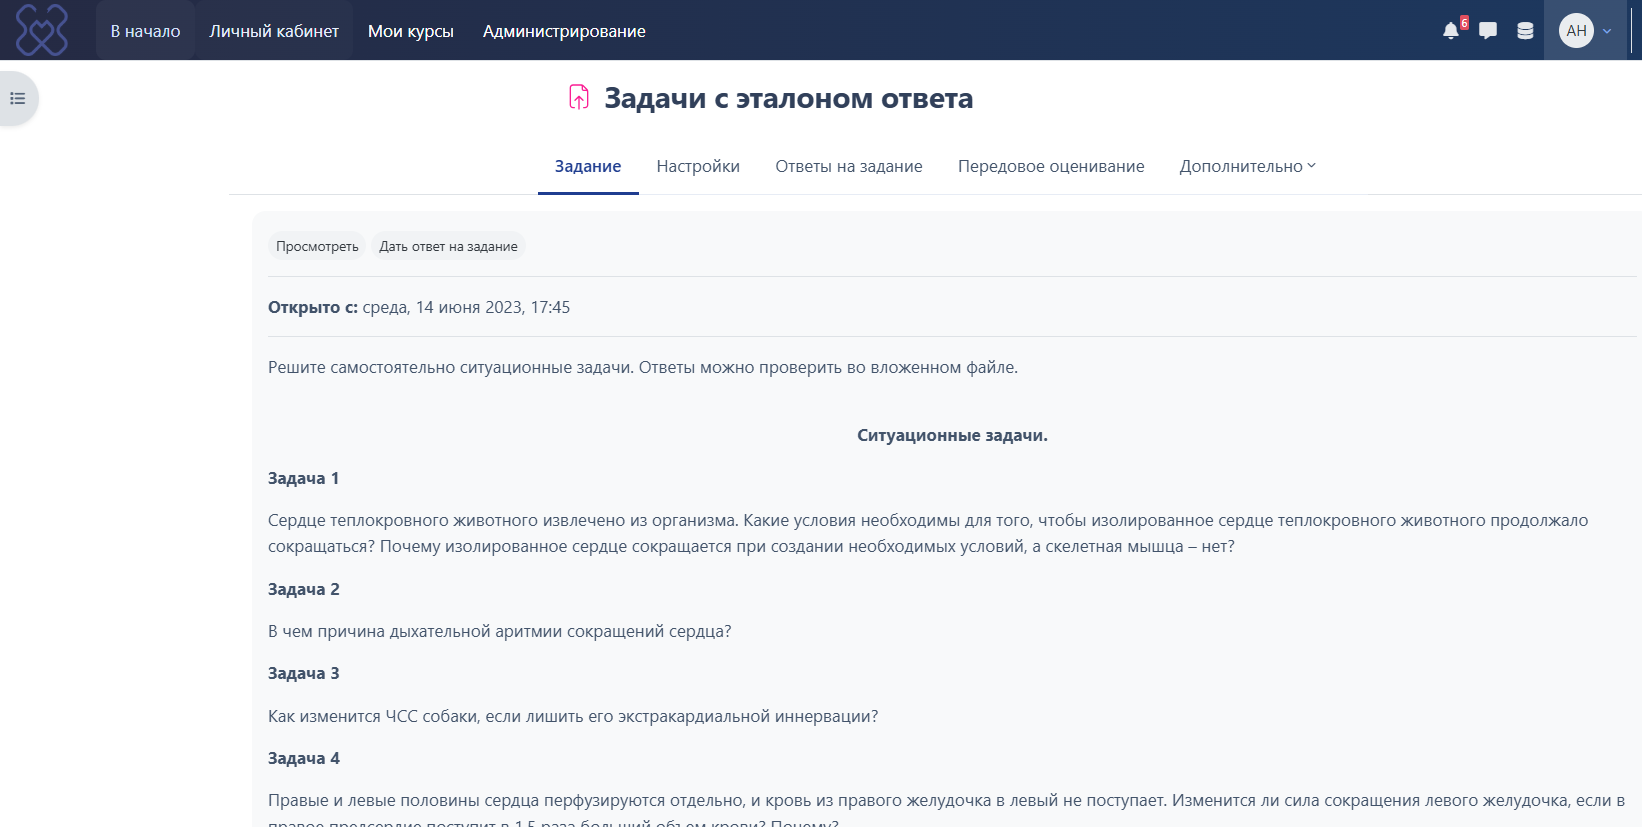Image resolution: width=1642 pixels, height=827 pixels.
Task: Click the AH user avatar
Action: click(1576, 31)
